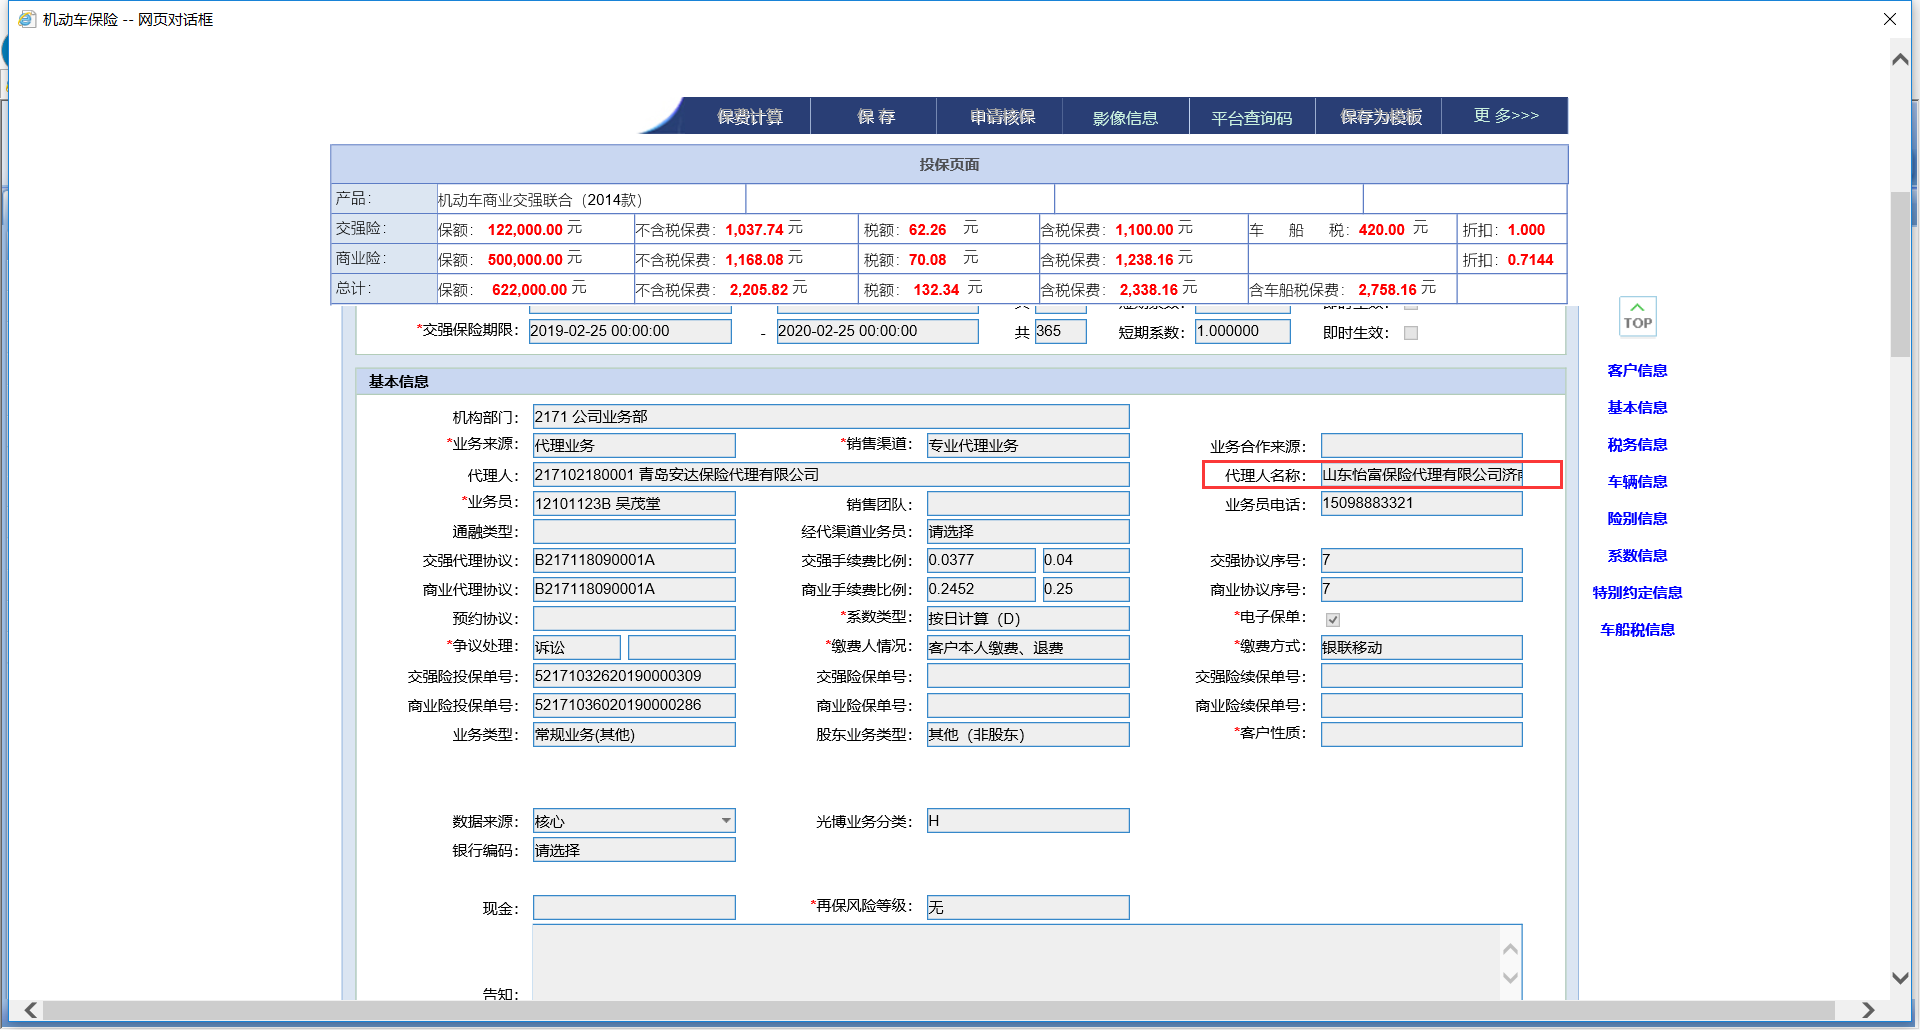Image resolution: width=1920 pixels, height=1030 pixels.
Task: Click the 代理人名称 field
Action: [x=1421, y=474]
